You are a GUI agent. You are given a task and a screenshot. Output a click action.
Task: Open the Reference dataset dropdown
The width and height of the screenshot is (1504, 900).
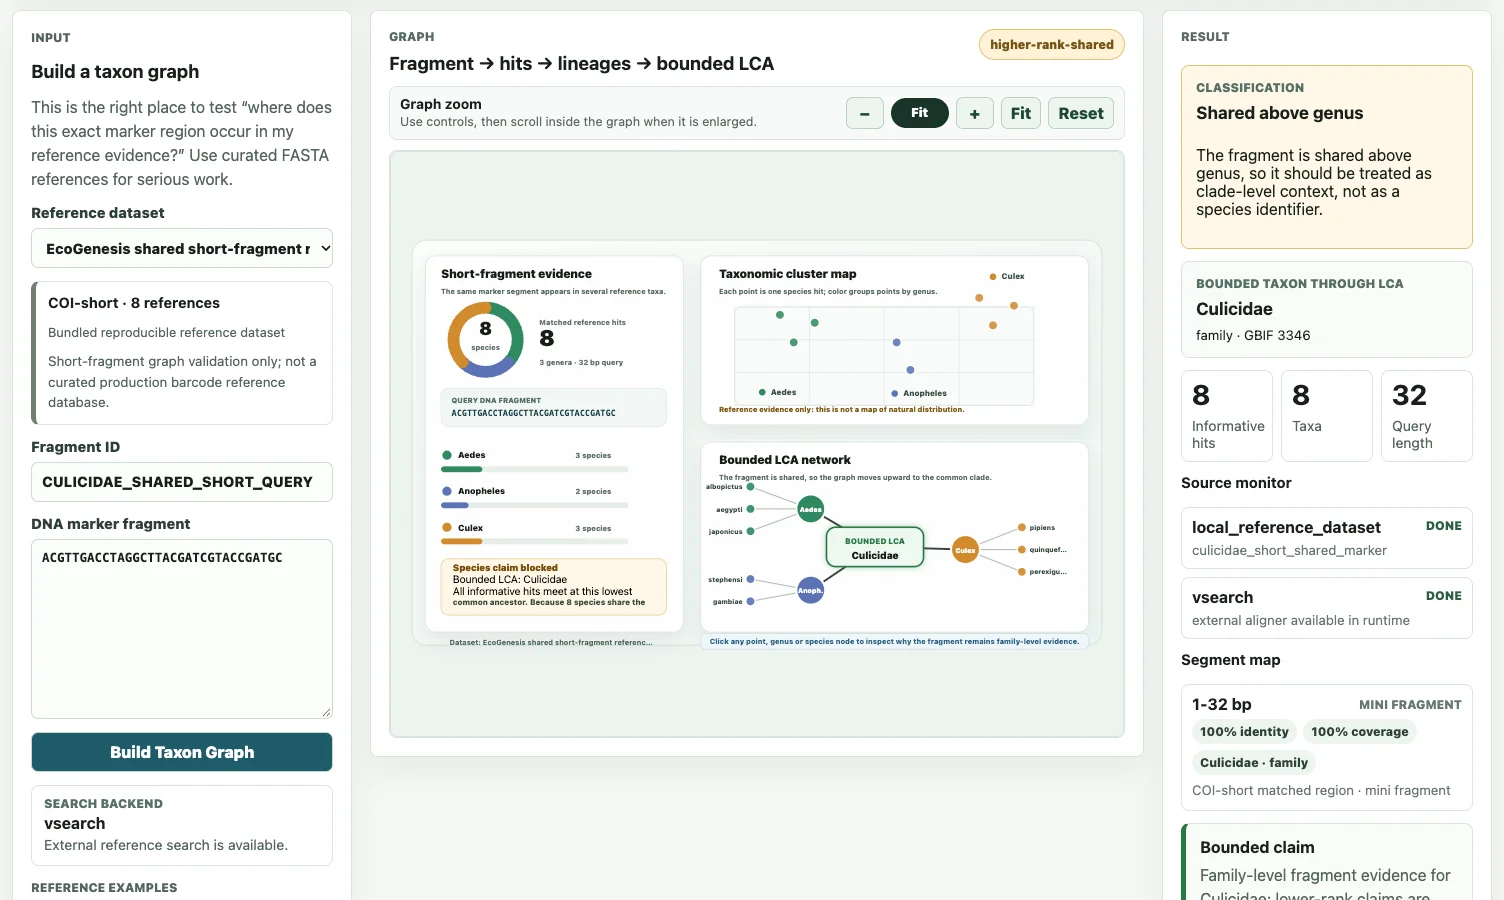182,248
